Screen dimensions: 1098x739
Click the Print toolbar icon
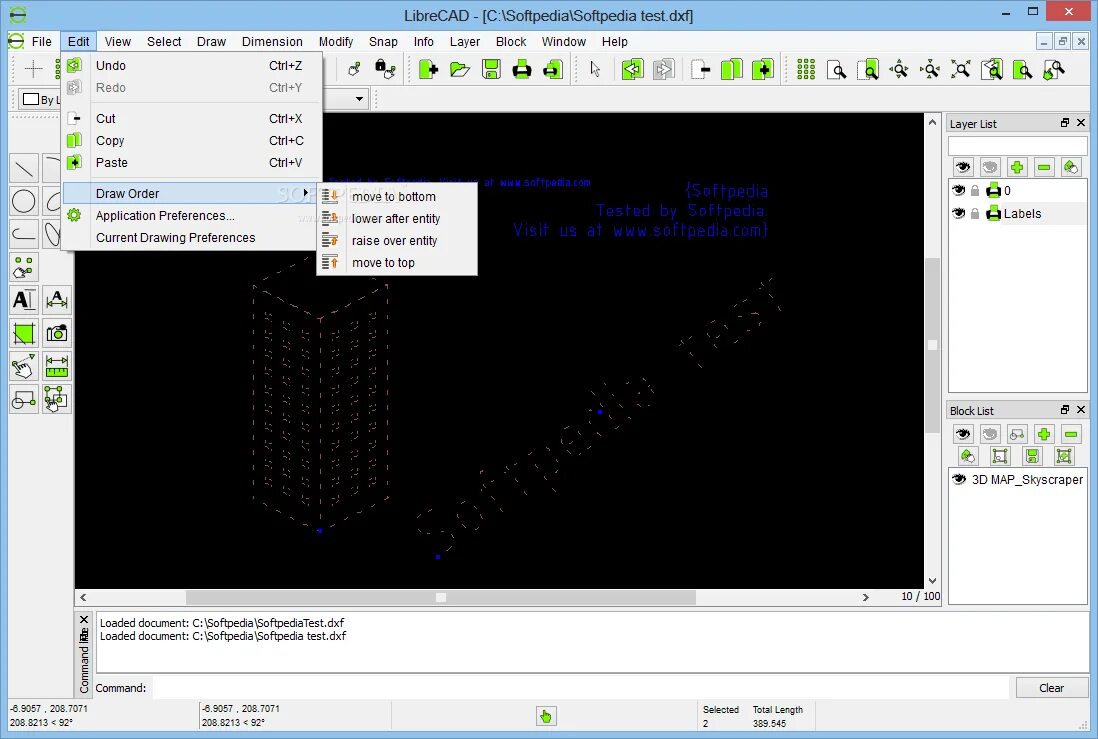pos(522,69)
